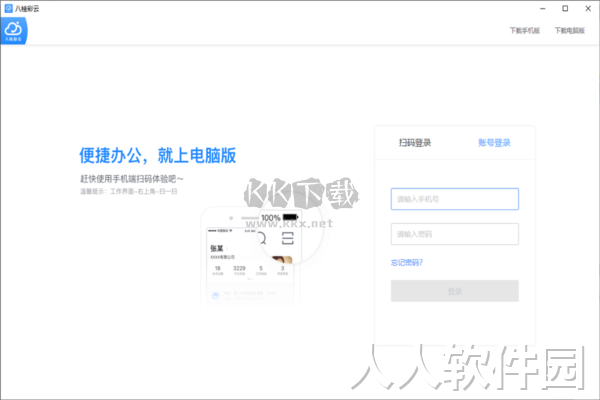Maximize the 八桂彩云 window

click(x=565, y=8)
